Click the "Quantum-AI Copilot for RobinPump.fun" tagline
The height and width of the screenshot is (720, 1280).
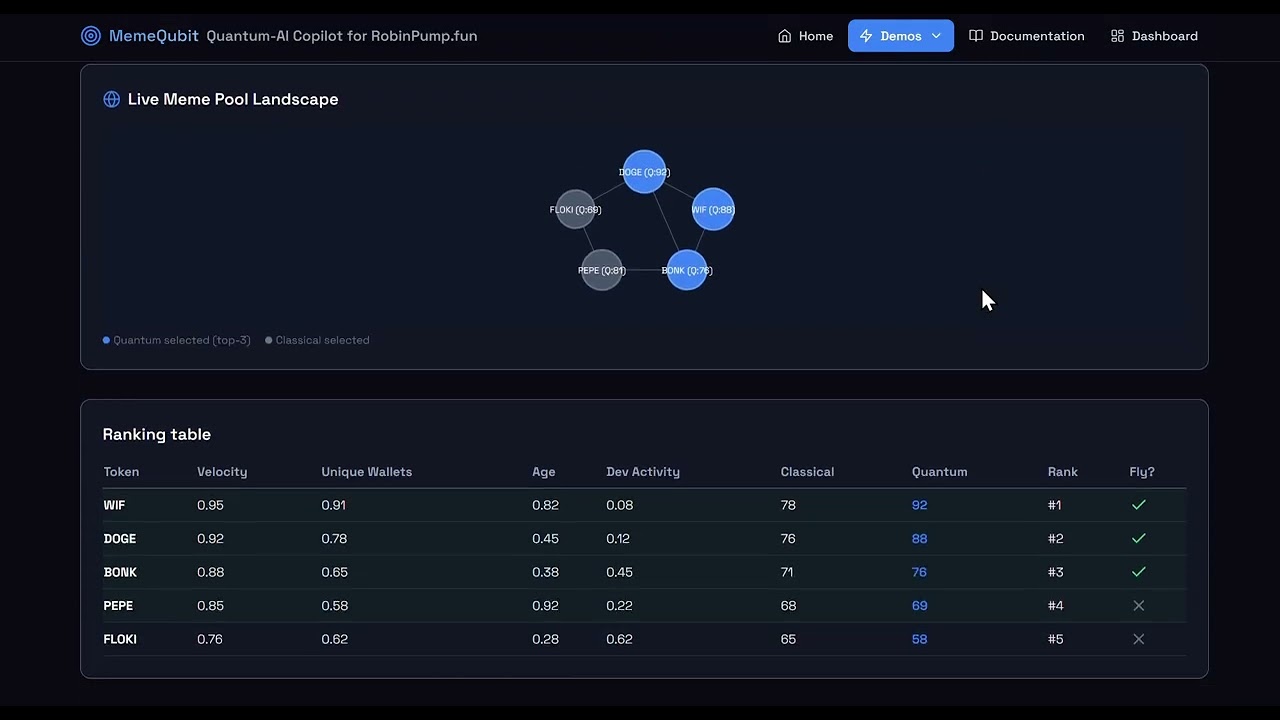coord(342,36)
